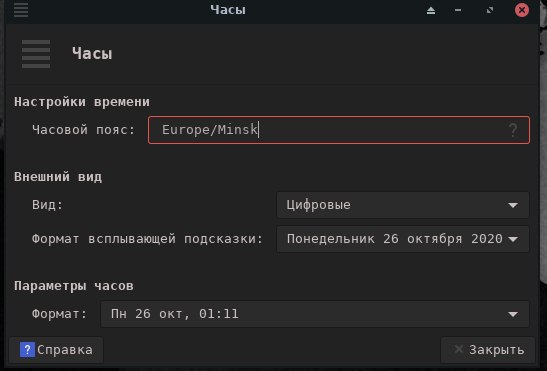Click the X icon on the Закрыть button
This screenshot has height=371, width=547.
coord(459,349)
